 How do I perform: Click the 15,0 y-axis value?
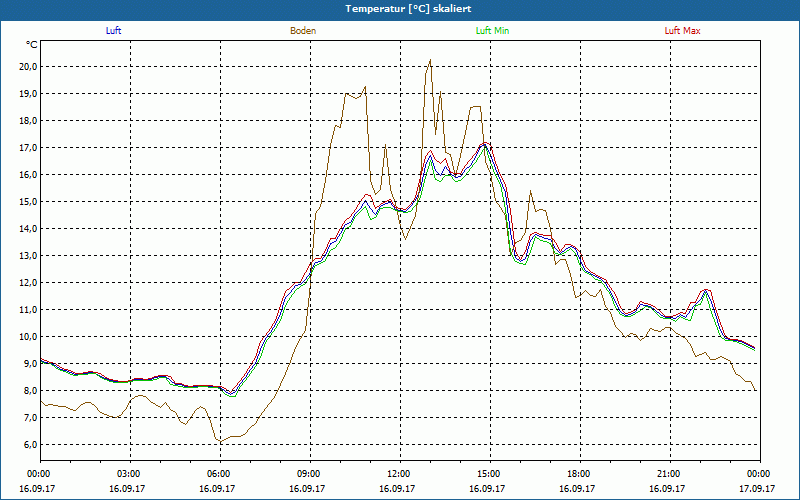(28, 202)
